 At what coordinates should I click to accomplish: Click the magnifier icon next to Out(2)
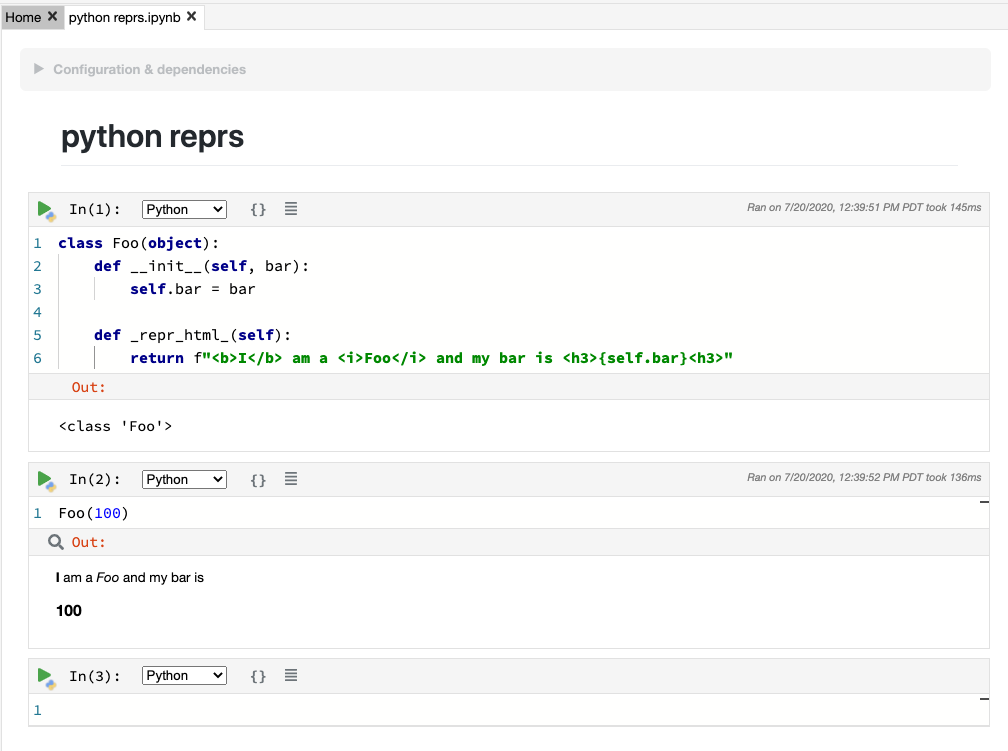coord(55,541)
